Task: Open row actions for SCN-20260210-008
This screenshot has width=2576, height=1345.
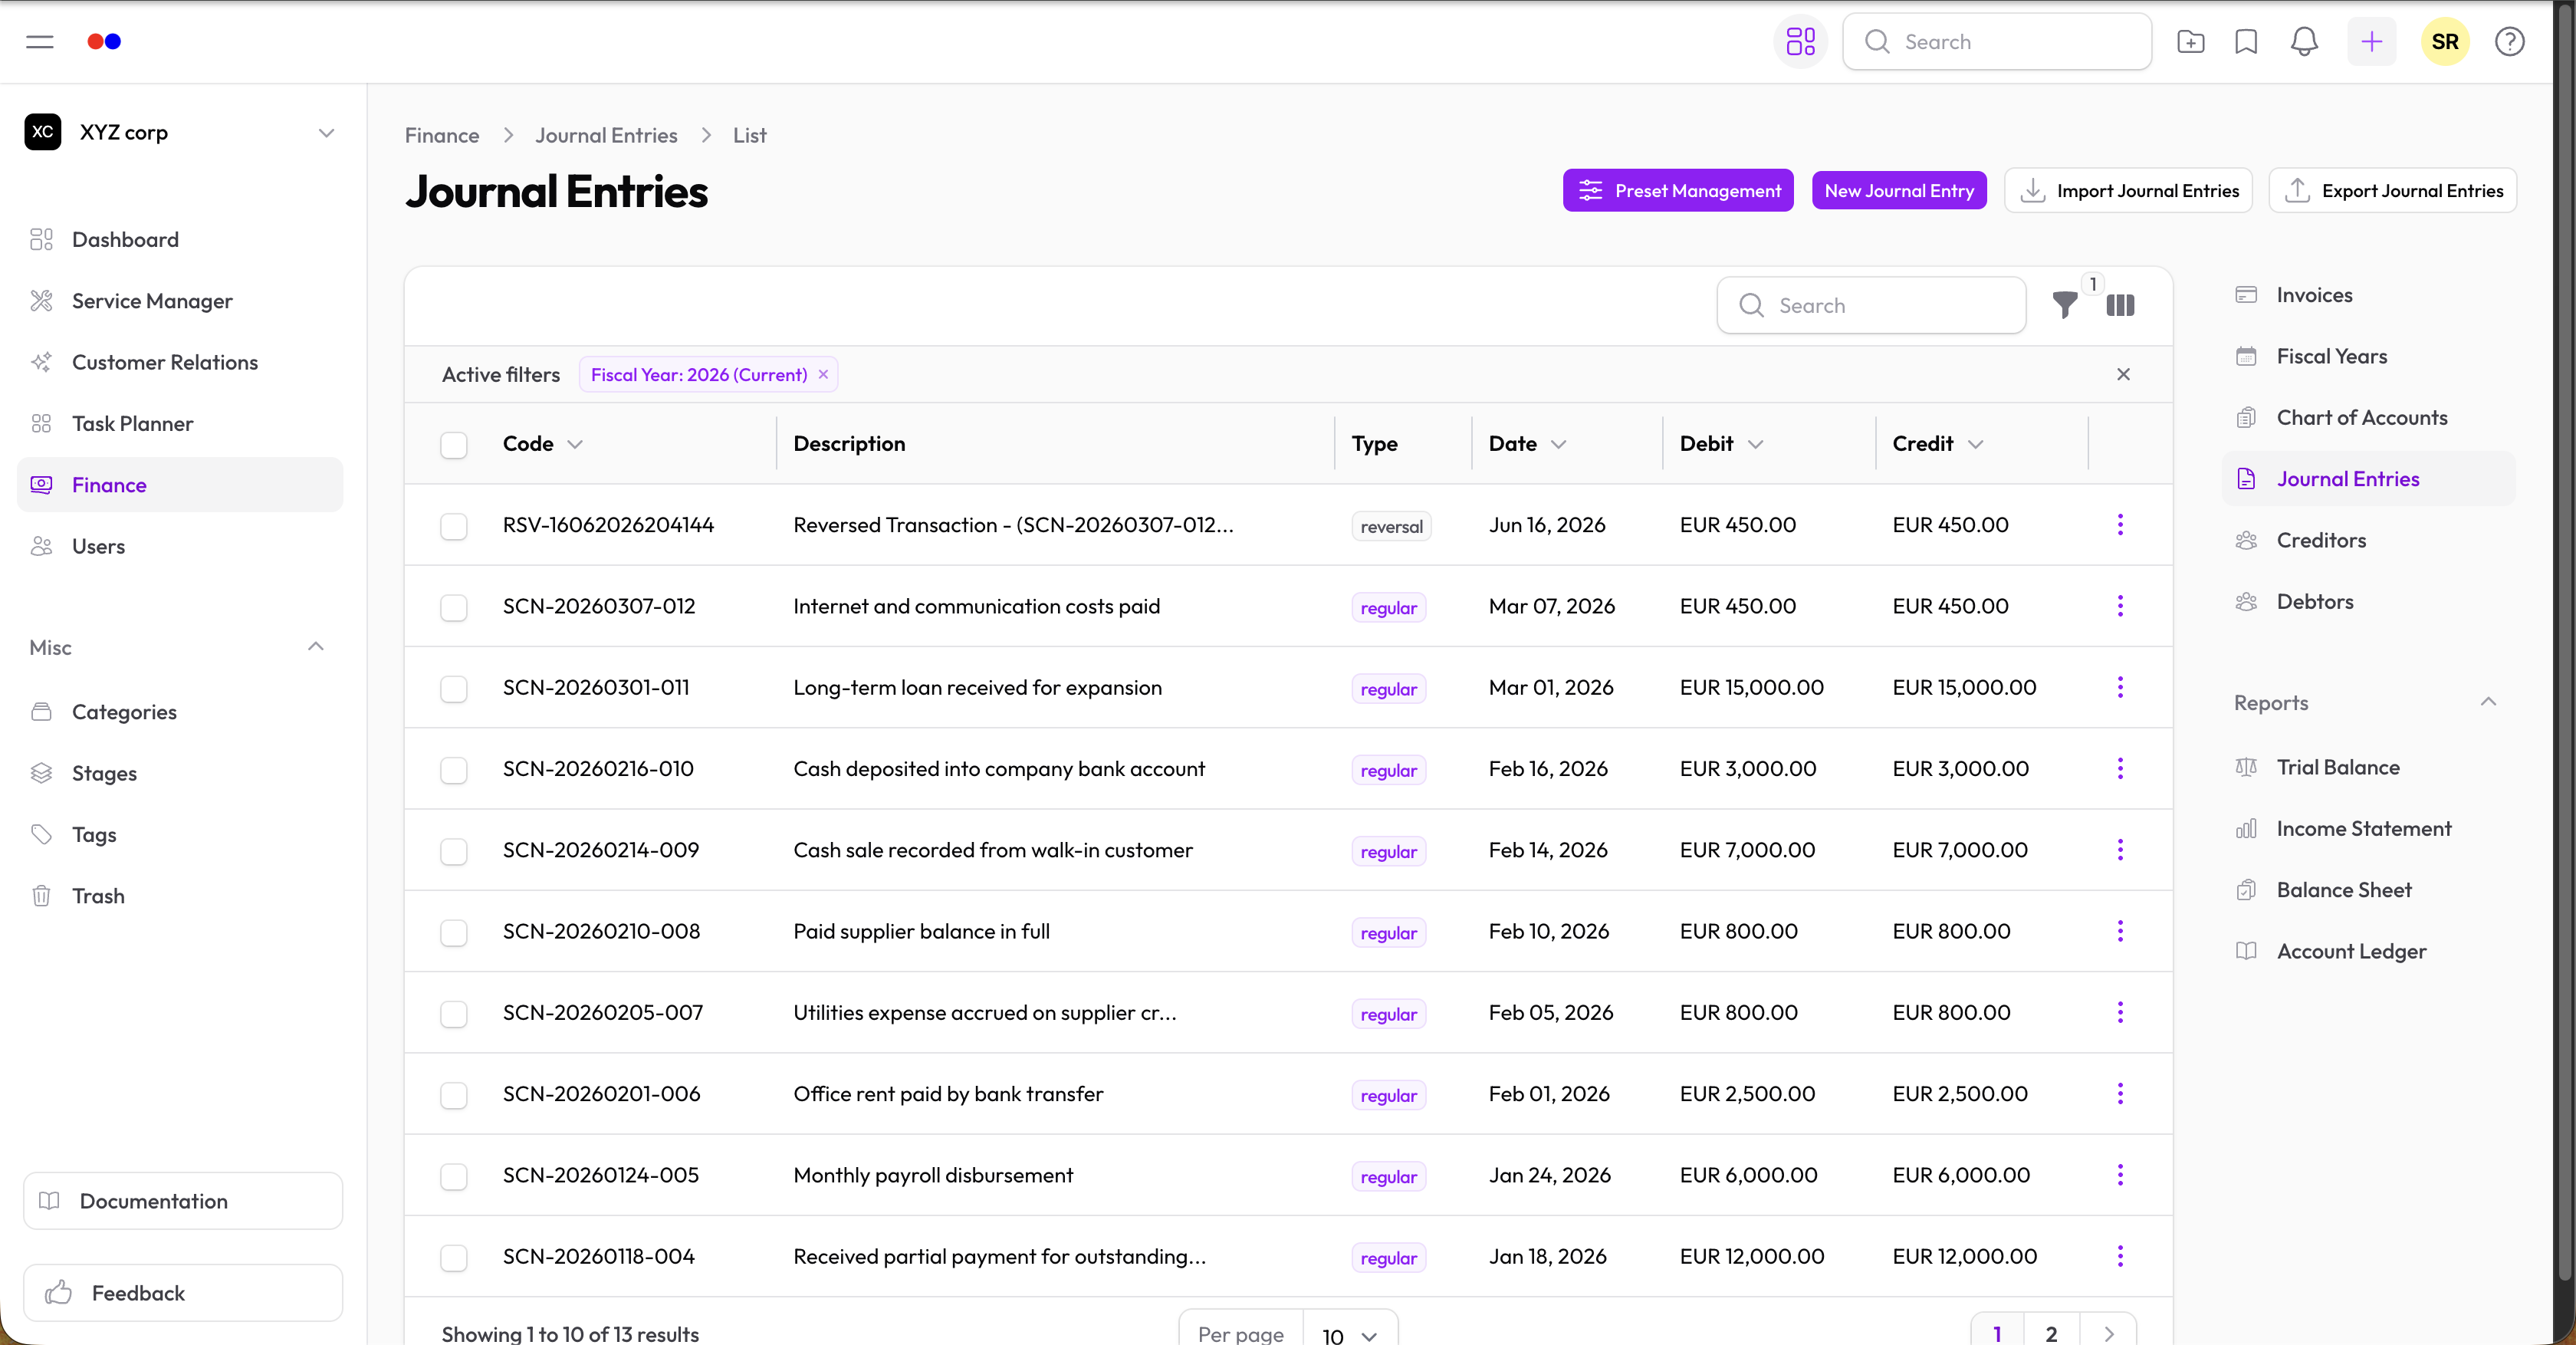Action: (2120, 931)
